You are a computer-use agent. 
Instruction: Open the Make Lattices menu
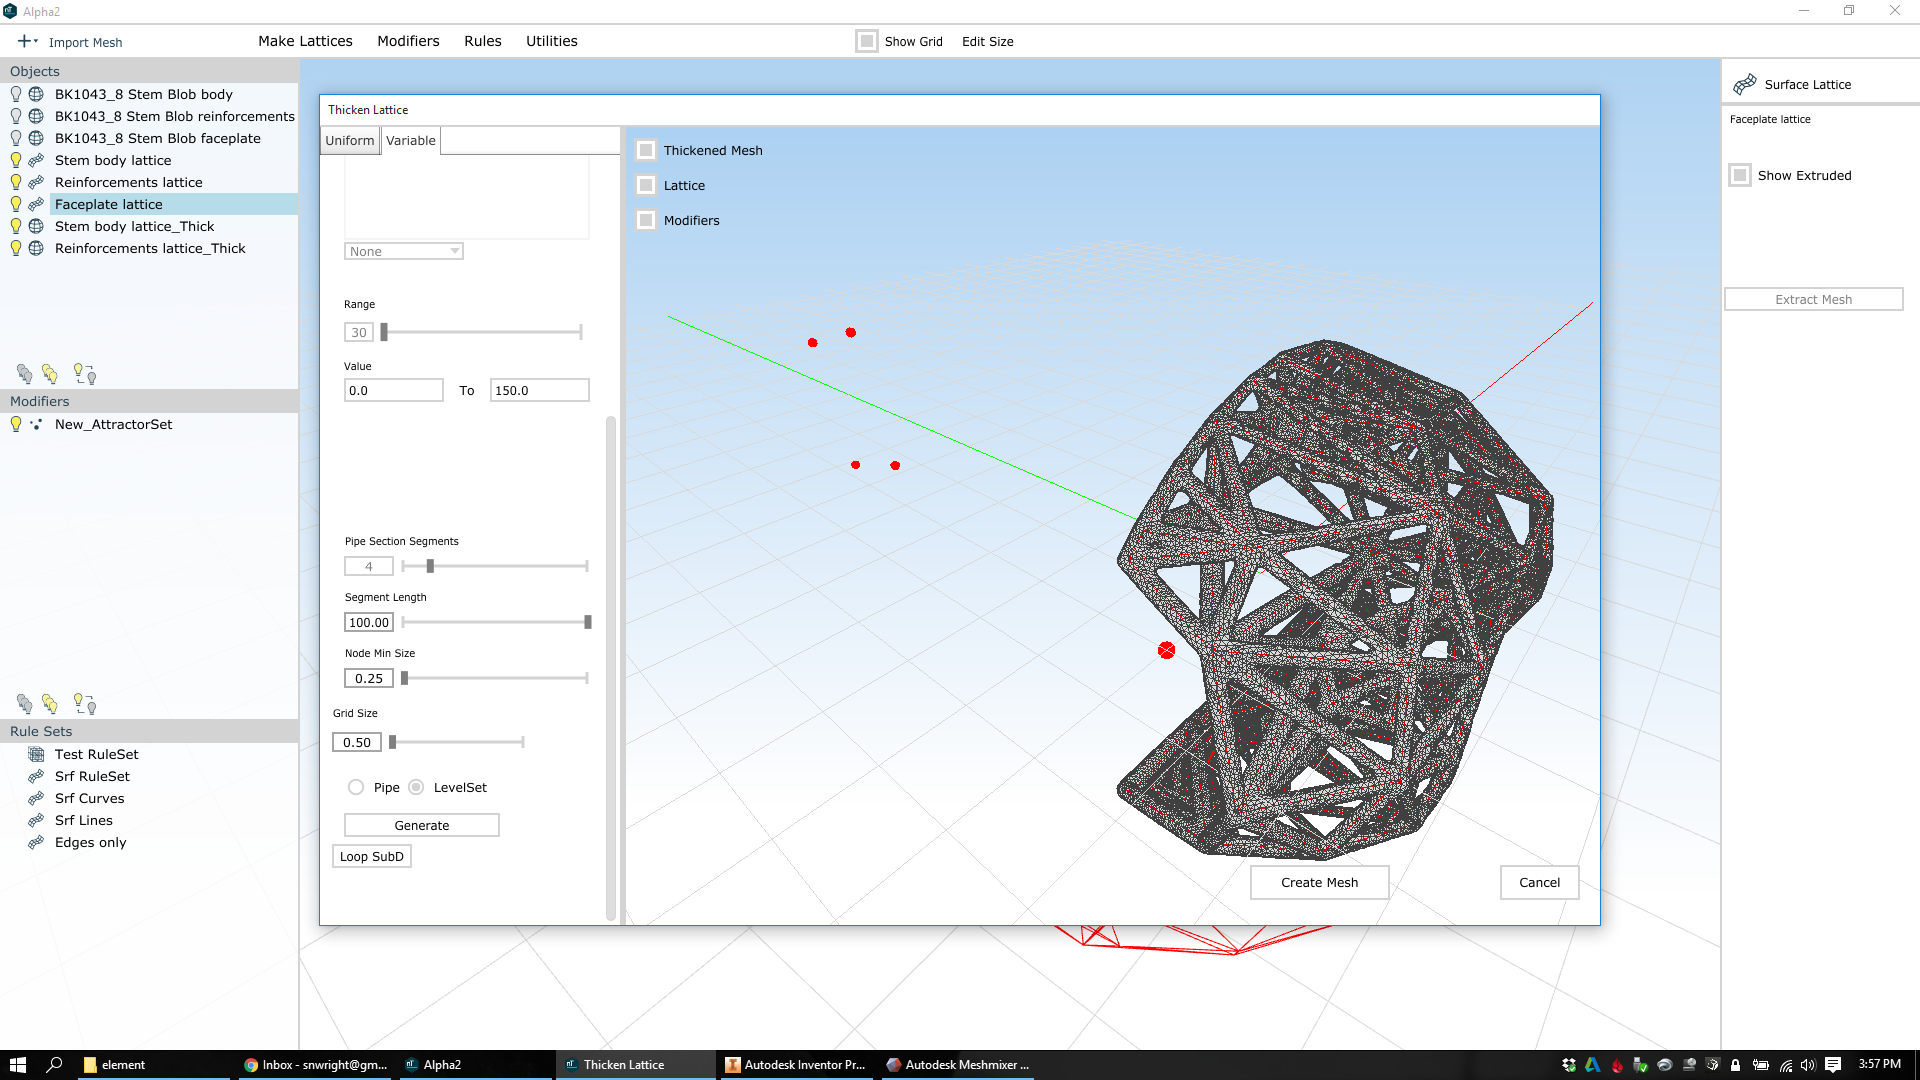[305, 41]
